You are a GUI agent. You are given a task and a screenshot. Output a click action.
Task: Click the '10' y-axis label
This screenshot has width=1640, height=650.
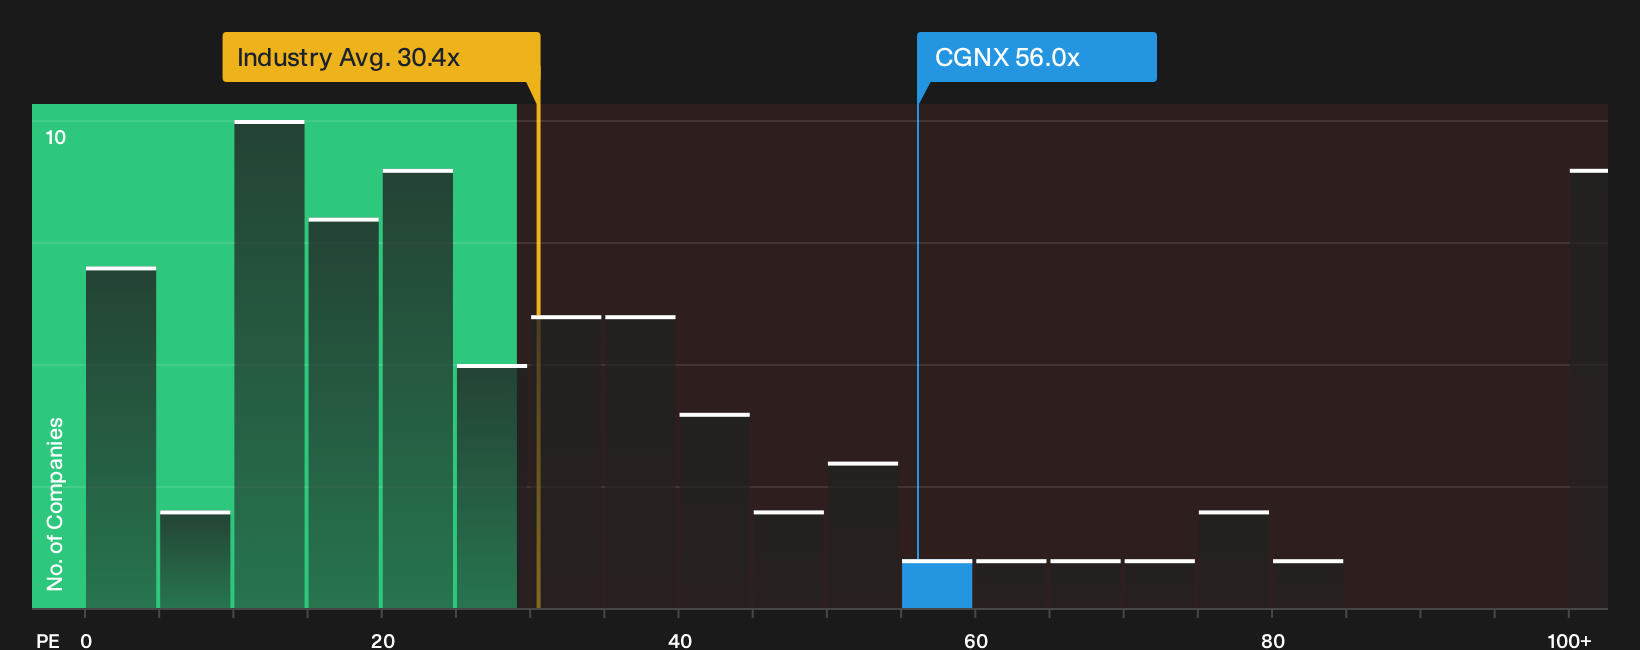pyautogui.click(x=56, y=137)
